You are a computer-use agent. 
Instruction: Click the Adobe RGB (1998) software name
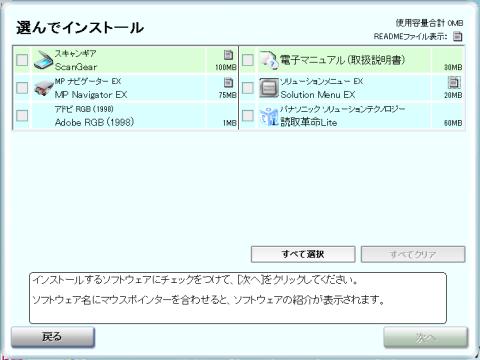click(x=94, y=122)
